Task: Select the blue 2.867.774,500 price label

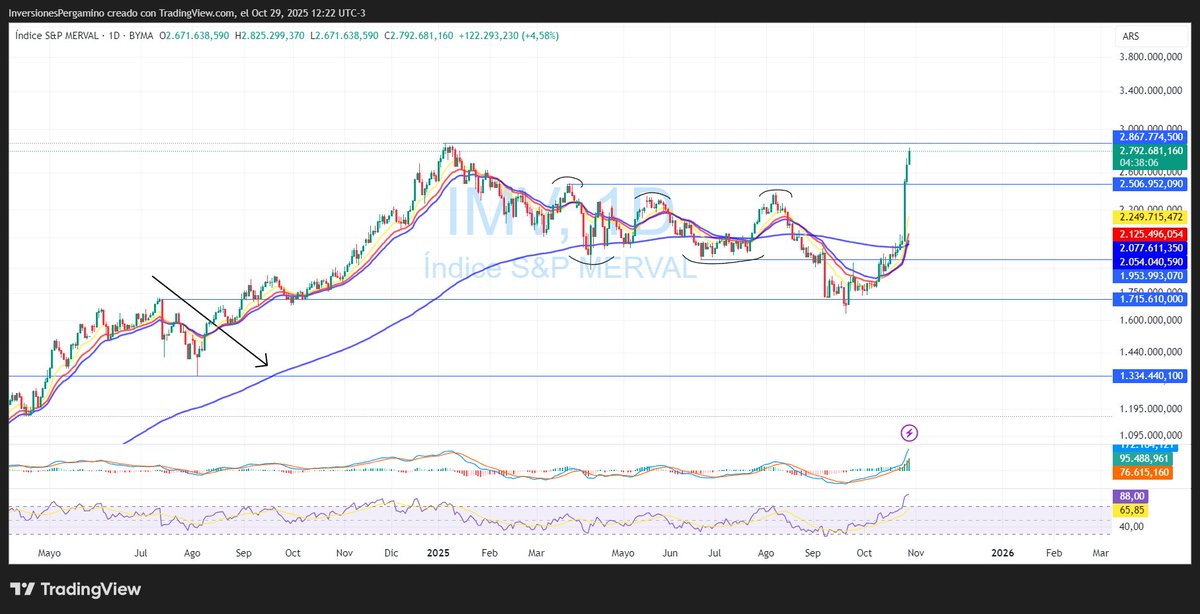Action: 1150,137
